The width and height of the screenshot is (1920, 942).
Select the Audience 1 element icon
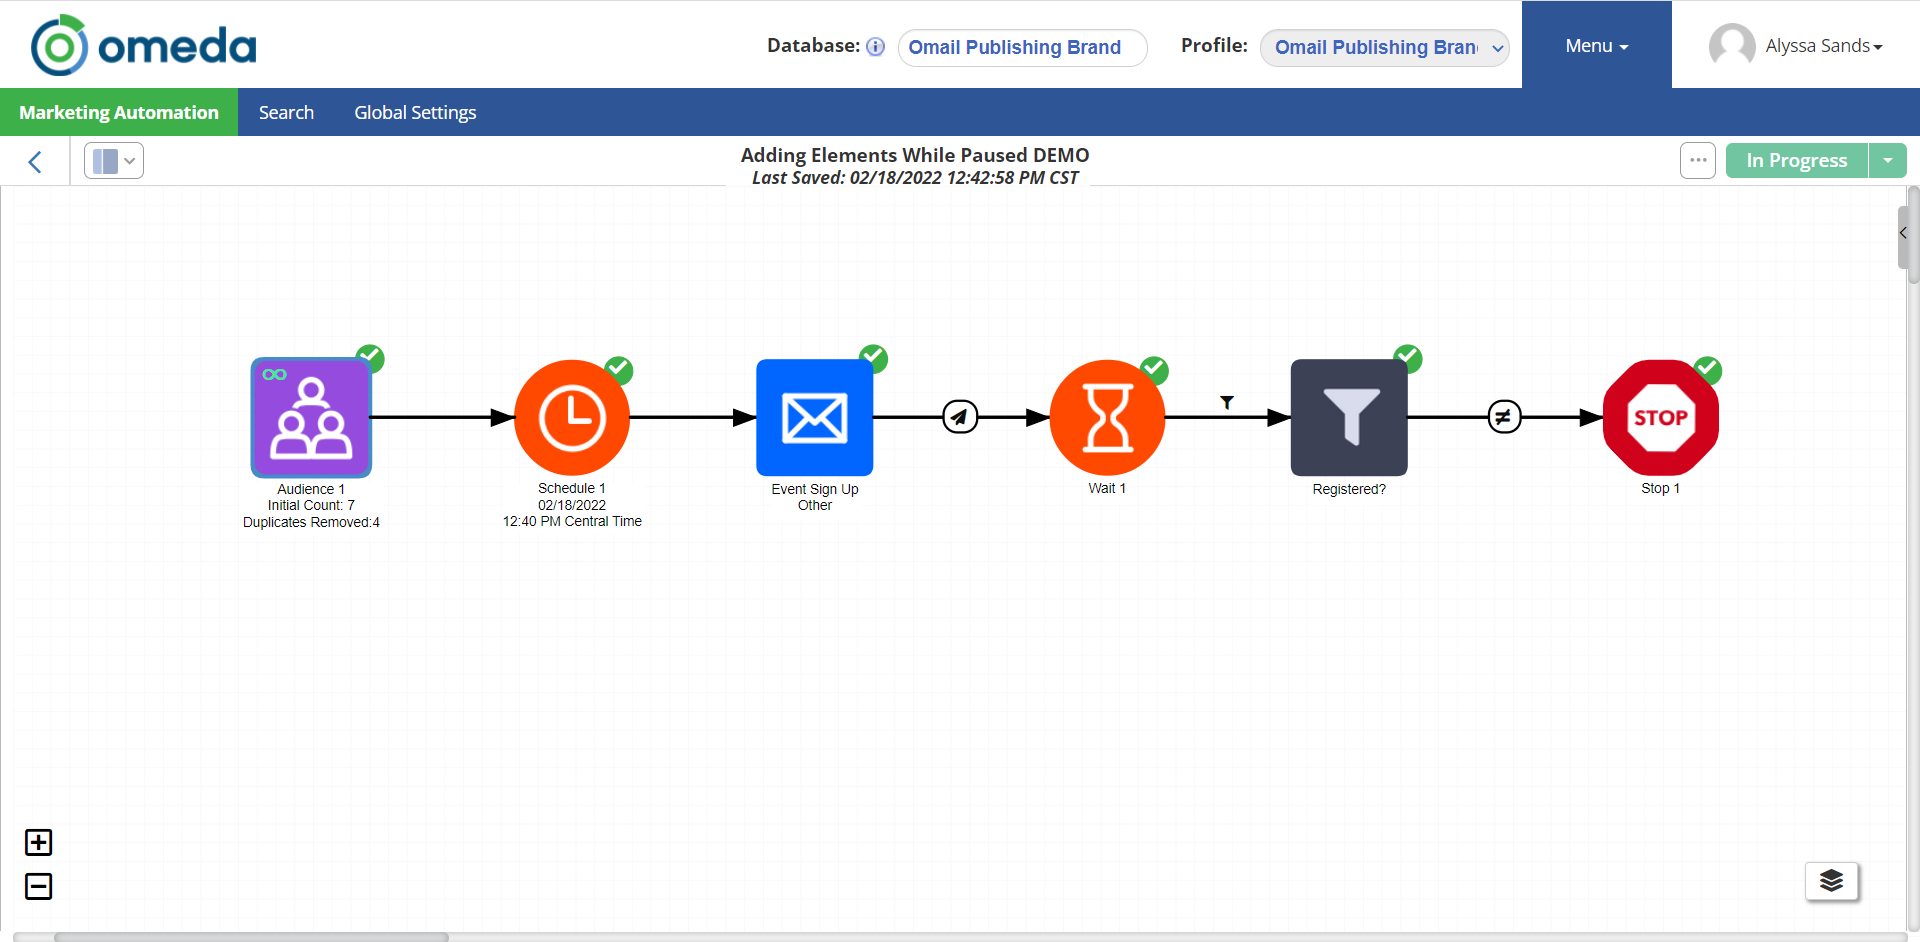[311, 418]
